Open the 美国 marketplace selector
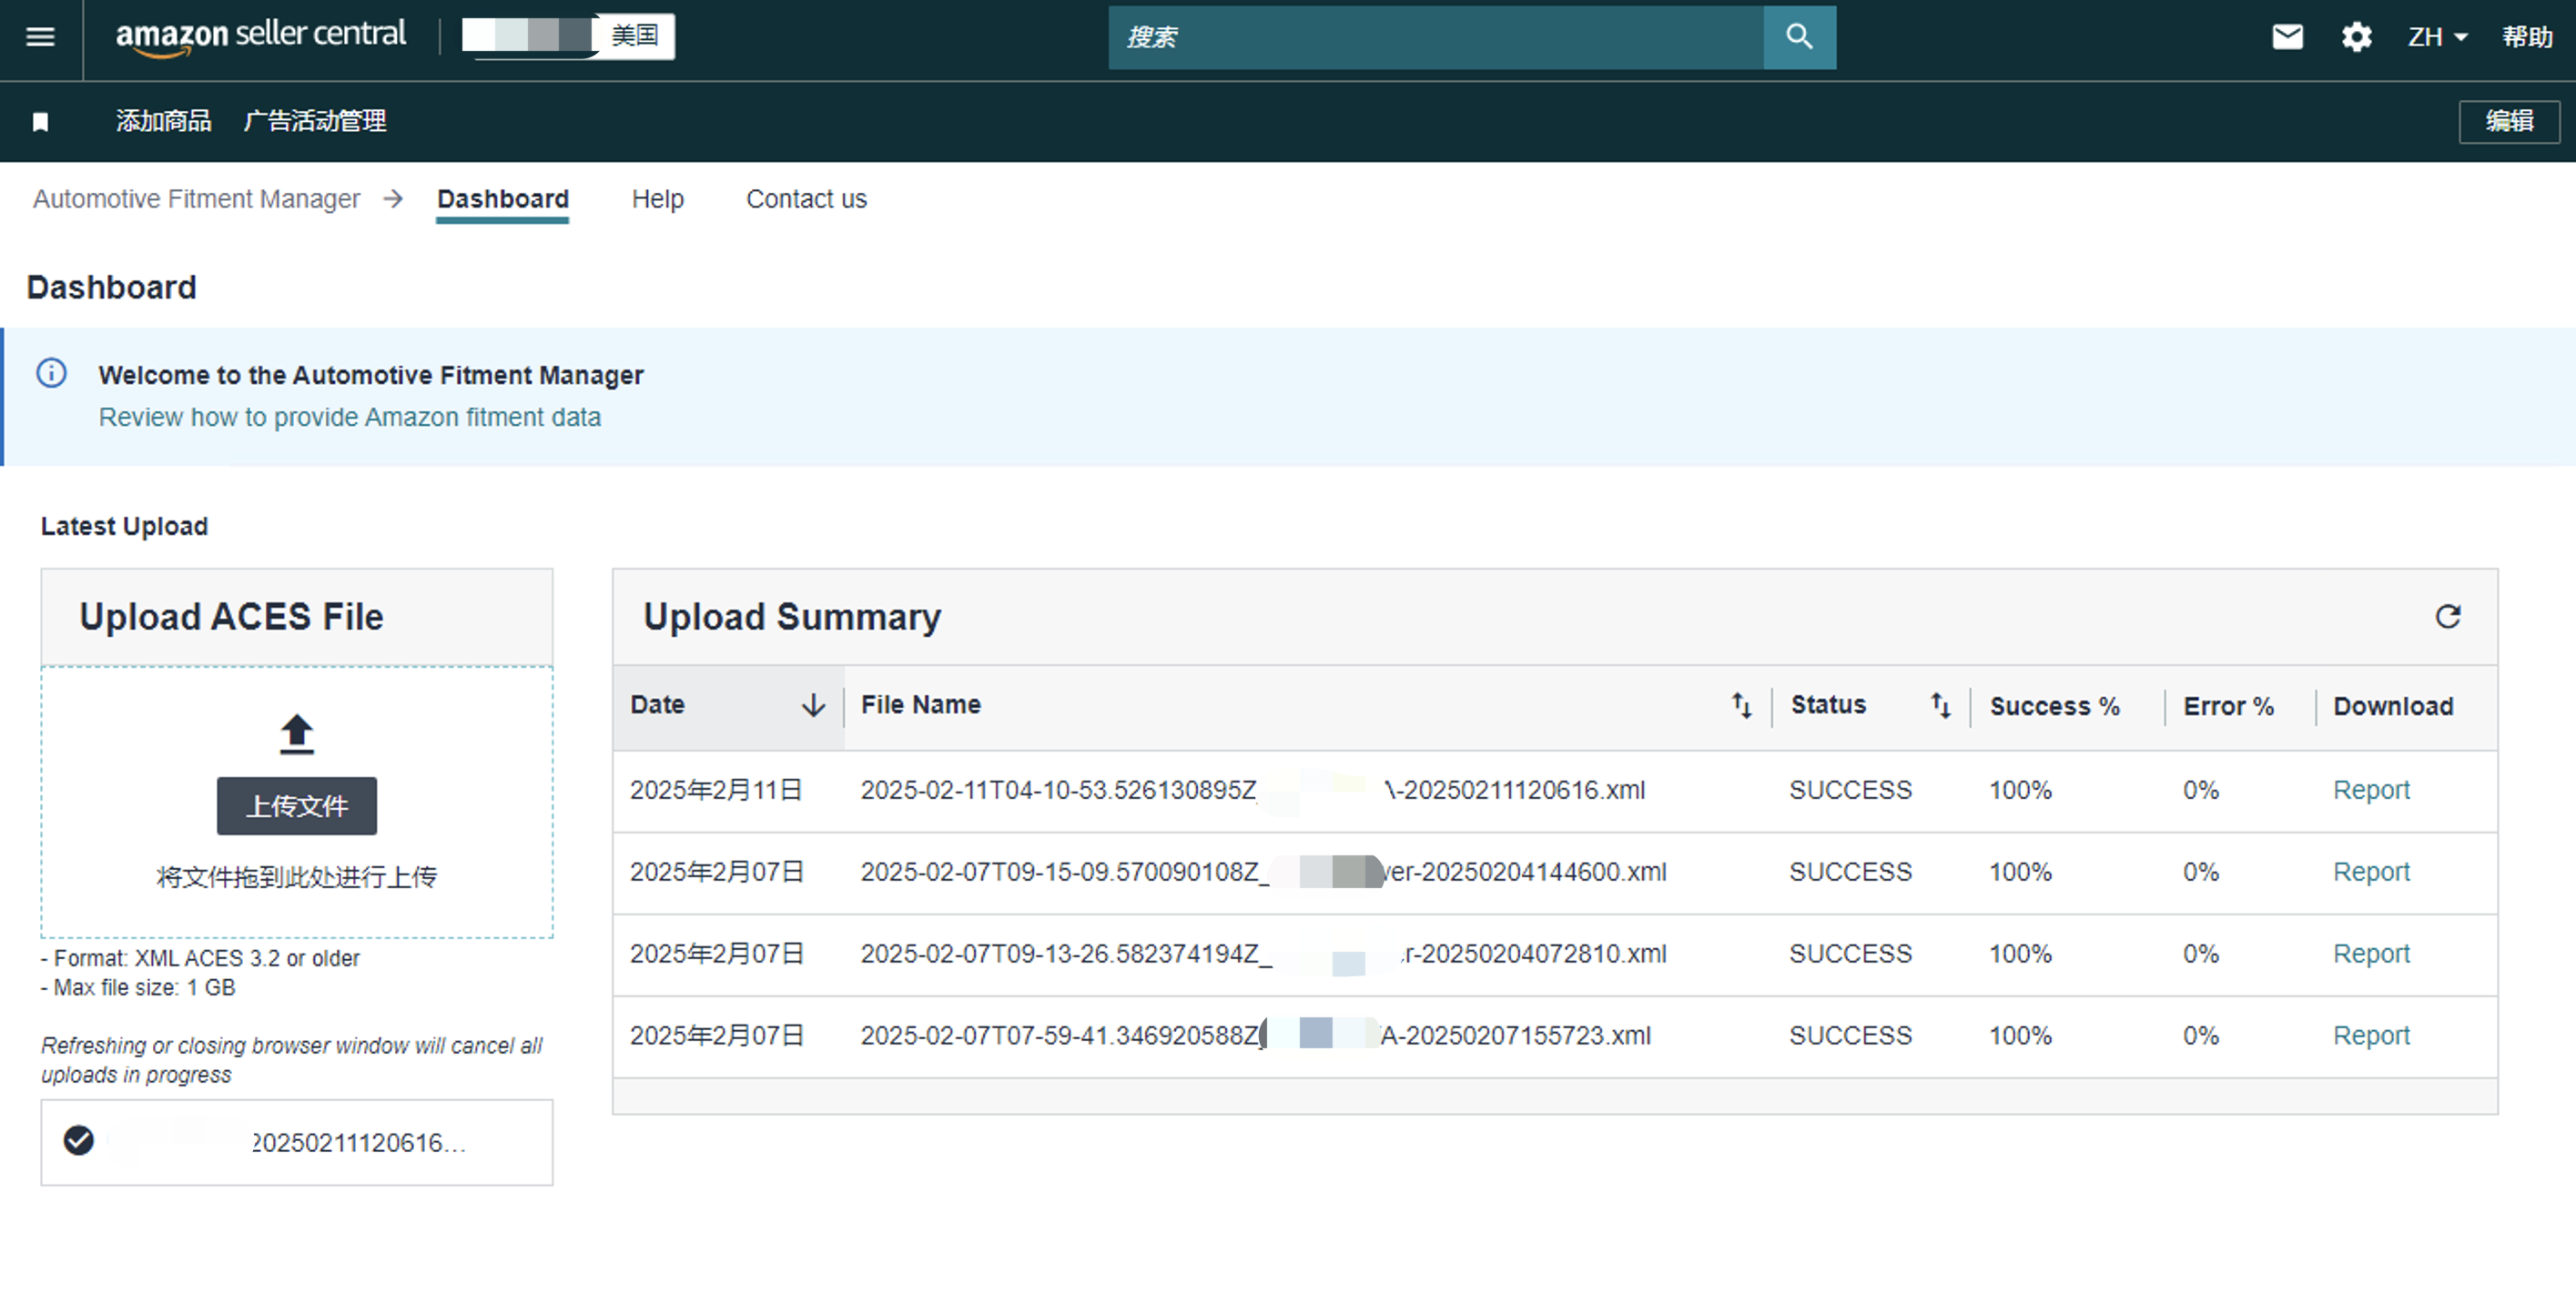This screenshot has height=1303, width=2576. pyautogui.click(x=568, y=36)
